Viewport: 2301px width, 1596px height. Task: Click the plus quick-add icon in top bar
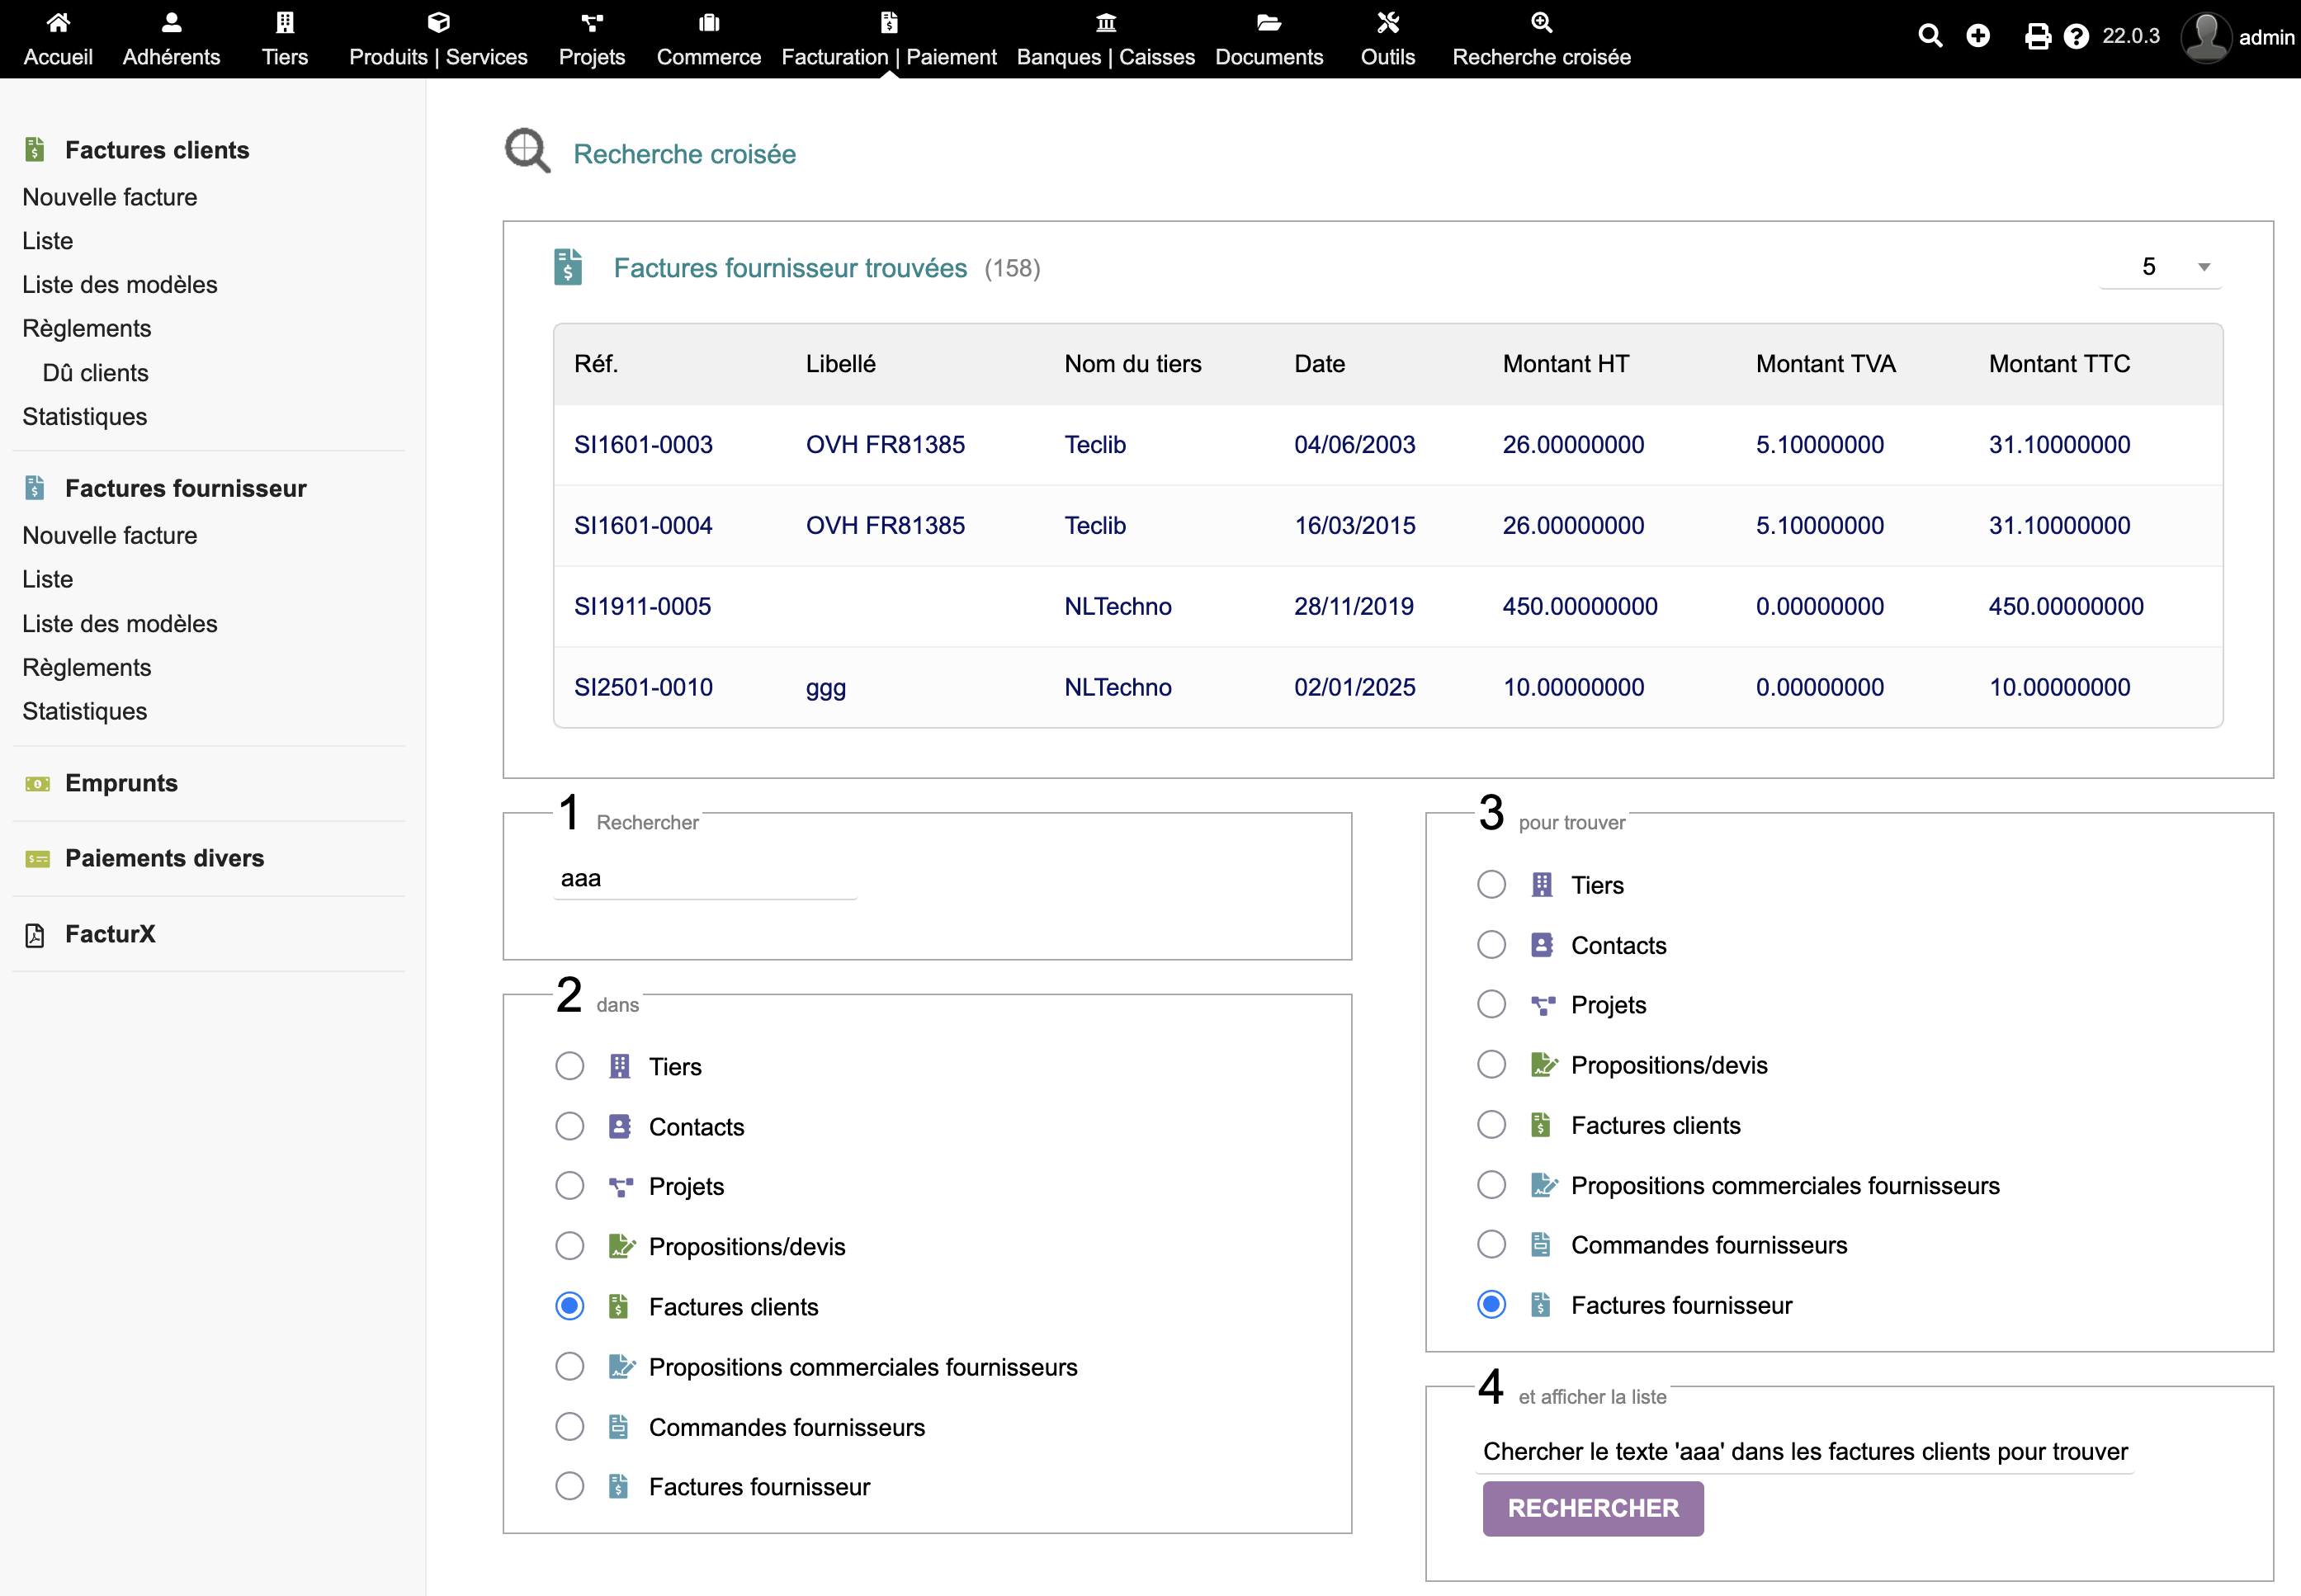tap(1977, 37)
